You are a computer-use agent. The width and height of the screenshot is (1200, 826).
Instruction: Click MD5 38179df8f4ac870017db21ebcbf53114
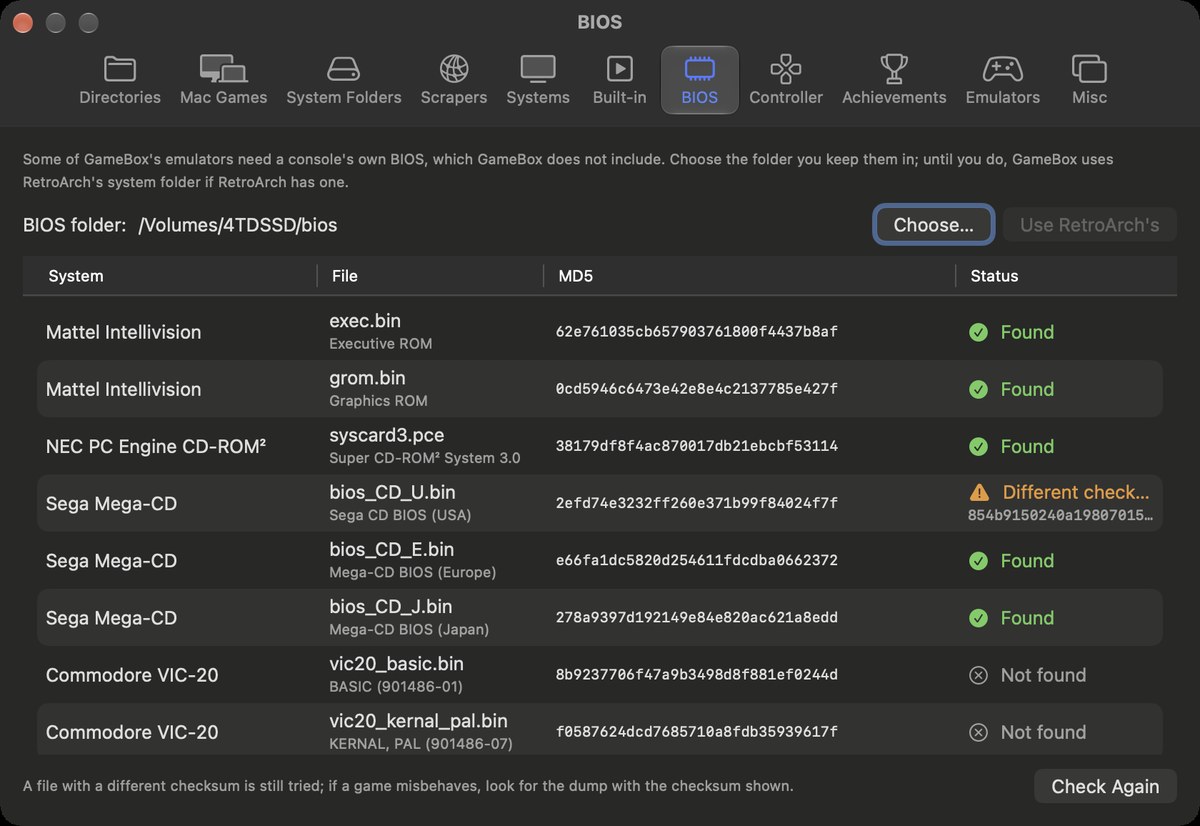[697, 446]
